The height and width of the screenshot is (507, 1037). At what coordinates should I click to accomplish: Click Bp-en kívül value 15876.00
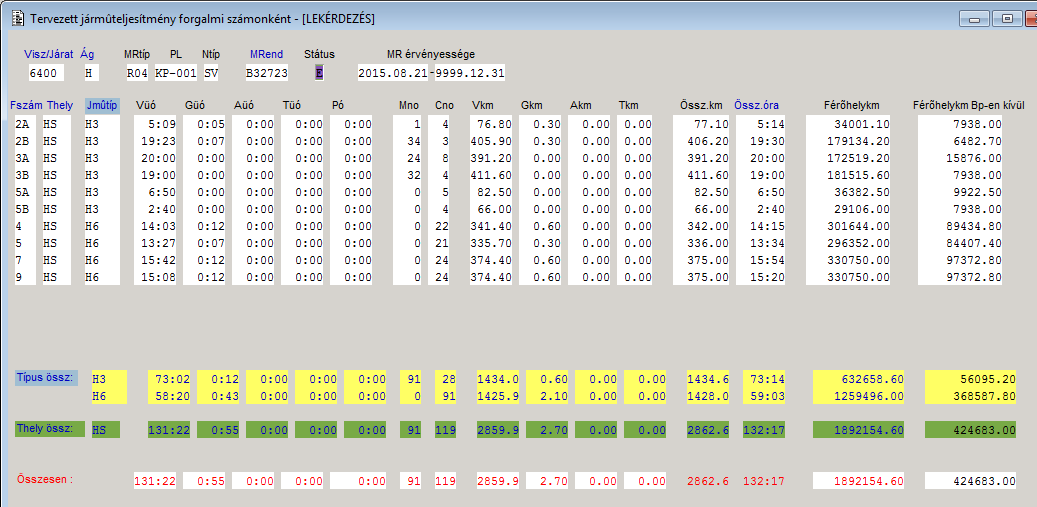tap(959, 158)
